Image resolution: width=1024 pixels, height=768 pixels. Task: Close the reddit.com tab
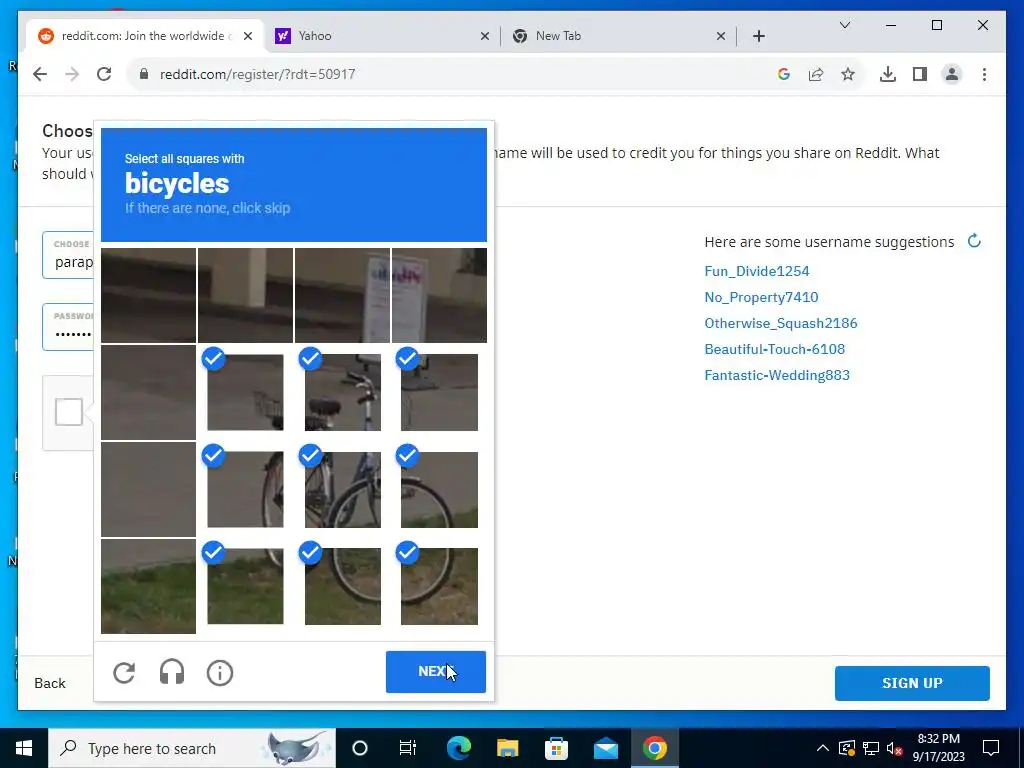[x=248, y=36]
